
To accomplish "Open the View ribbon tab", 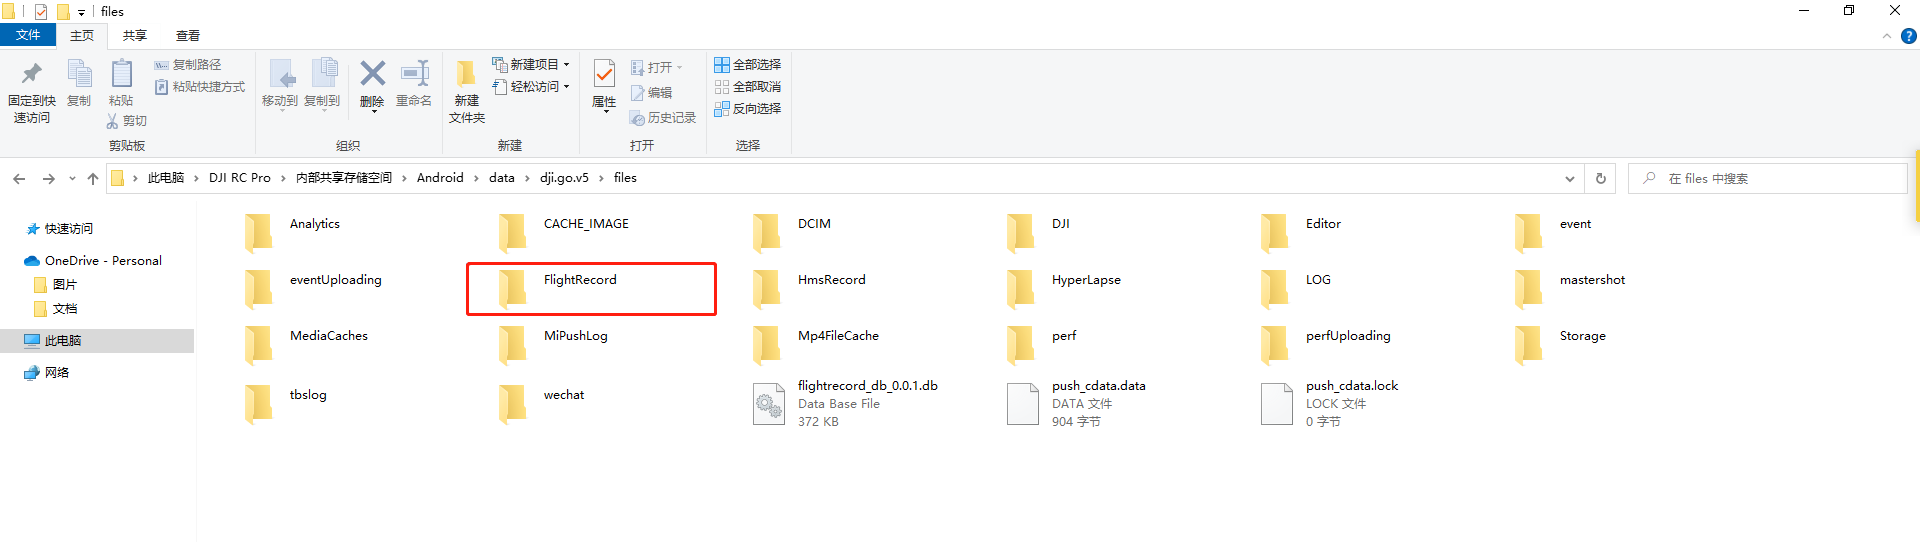I will click(x=188, y=36).
